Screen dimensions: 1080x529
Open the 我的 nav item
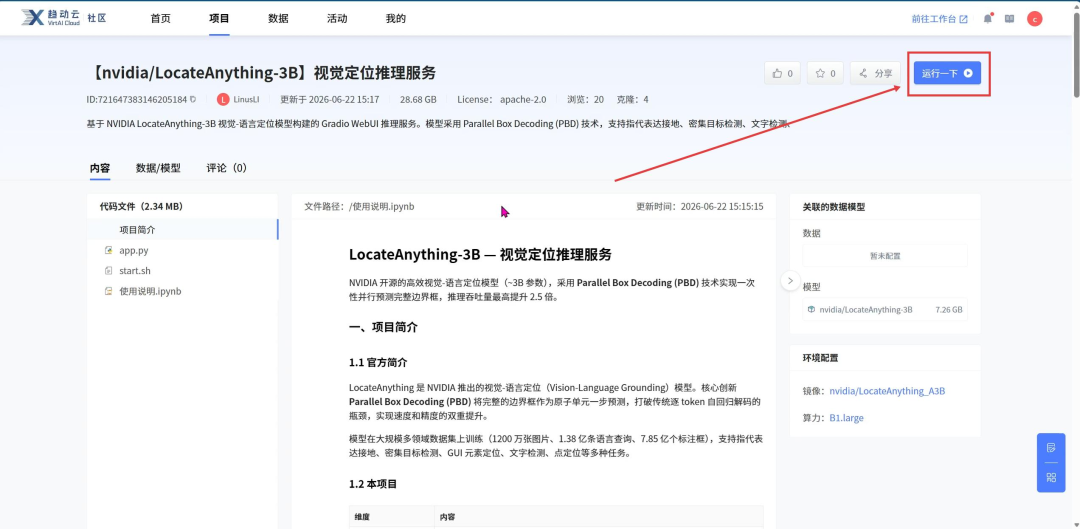click(395, 19)
